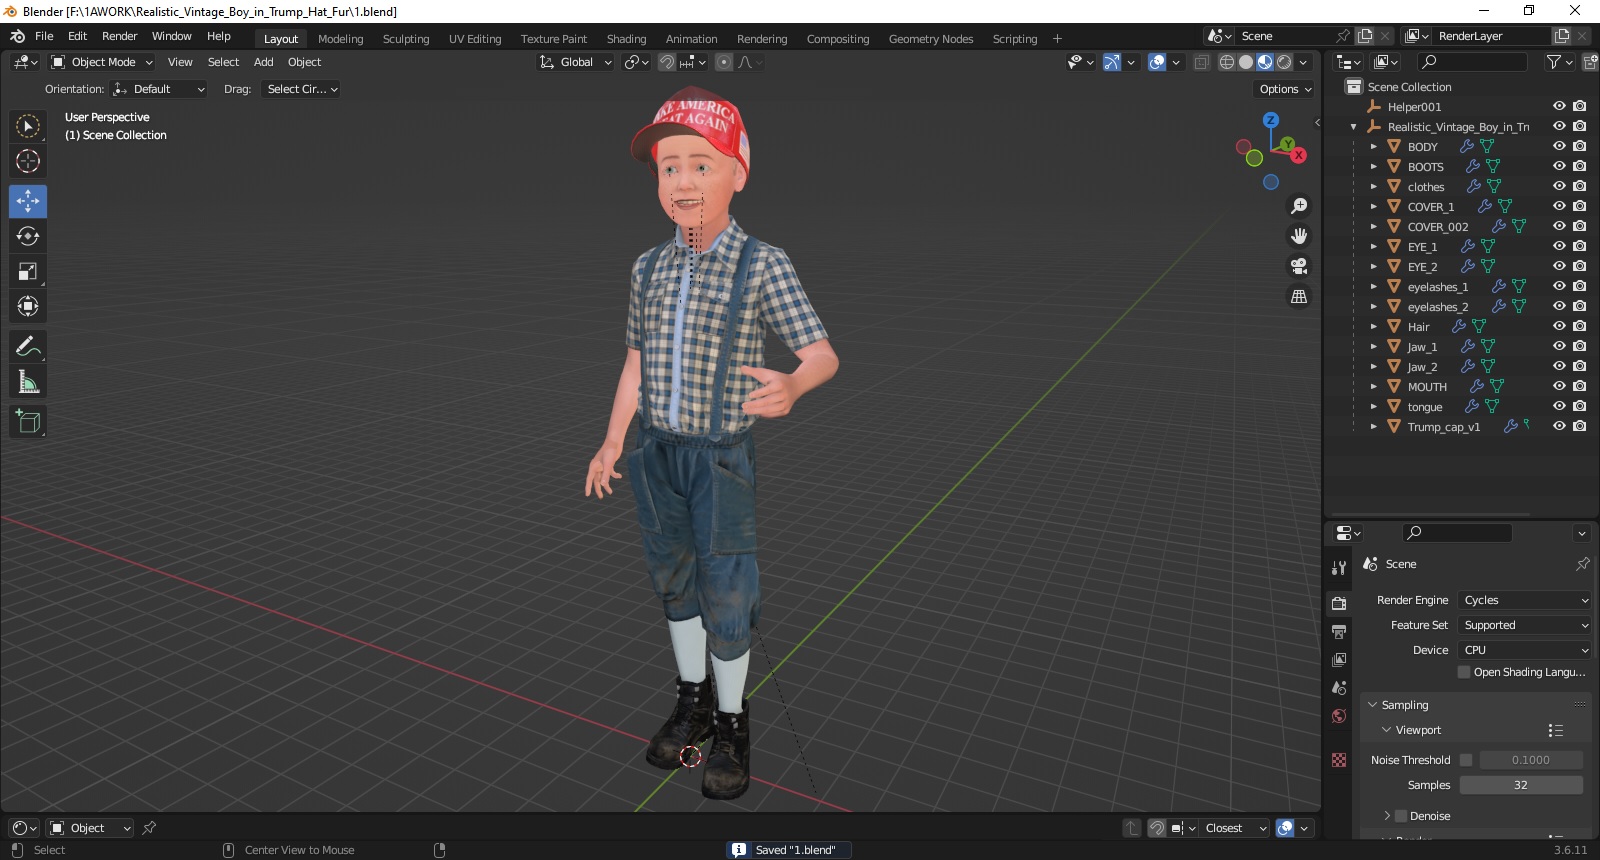Select the Select Box tool

coord(28,126)
